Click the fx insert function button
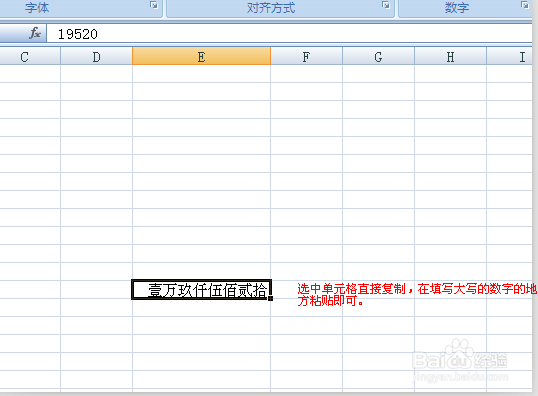The height and width of the screenshot is (396, 538). click(x=35, y=33)
